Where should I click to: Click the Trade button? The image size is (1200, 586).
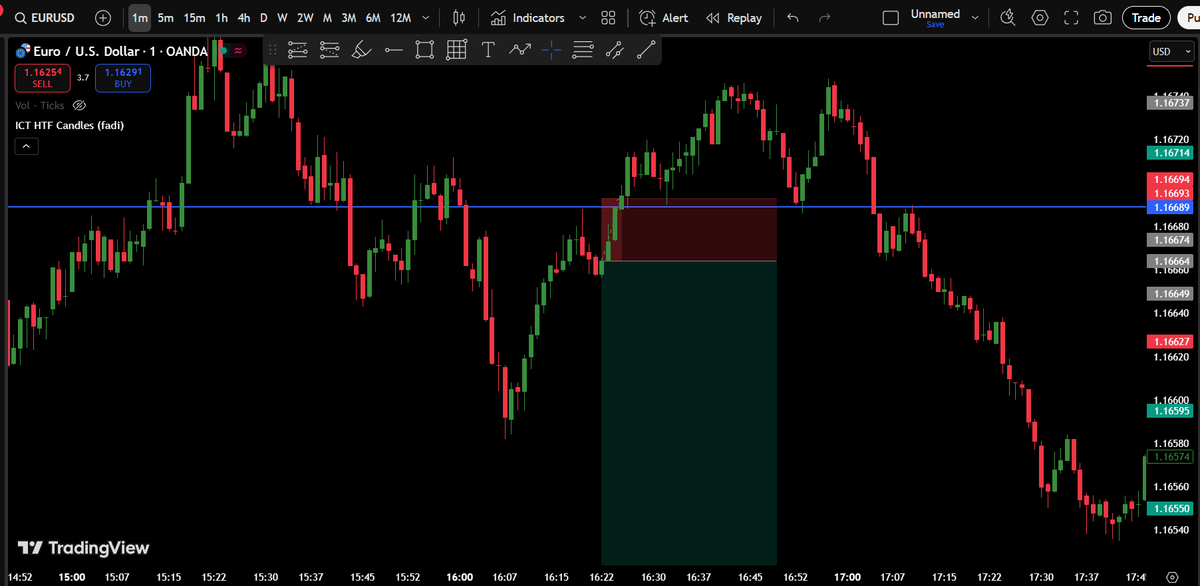click(x=1146, y=17)
